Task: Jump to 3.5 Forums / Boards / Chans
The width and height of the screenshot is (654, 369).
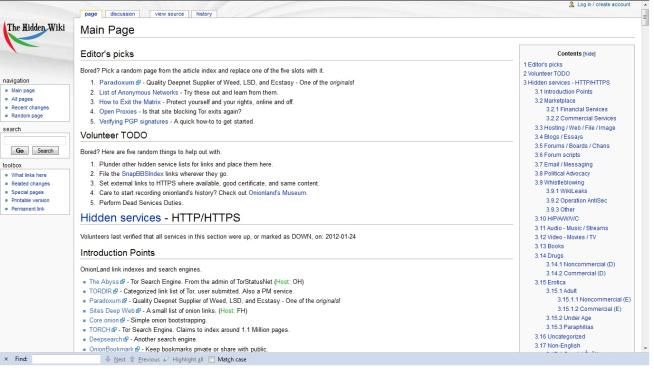Action: click(572, 146)
